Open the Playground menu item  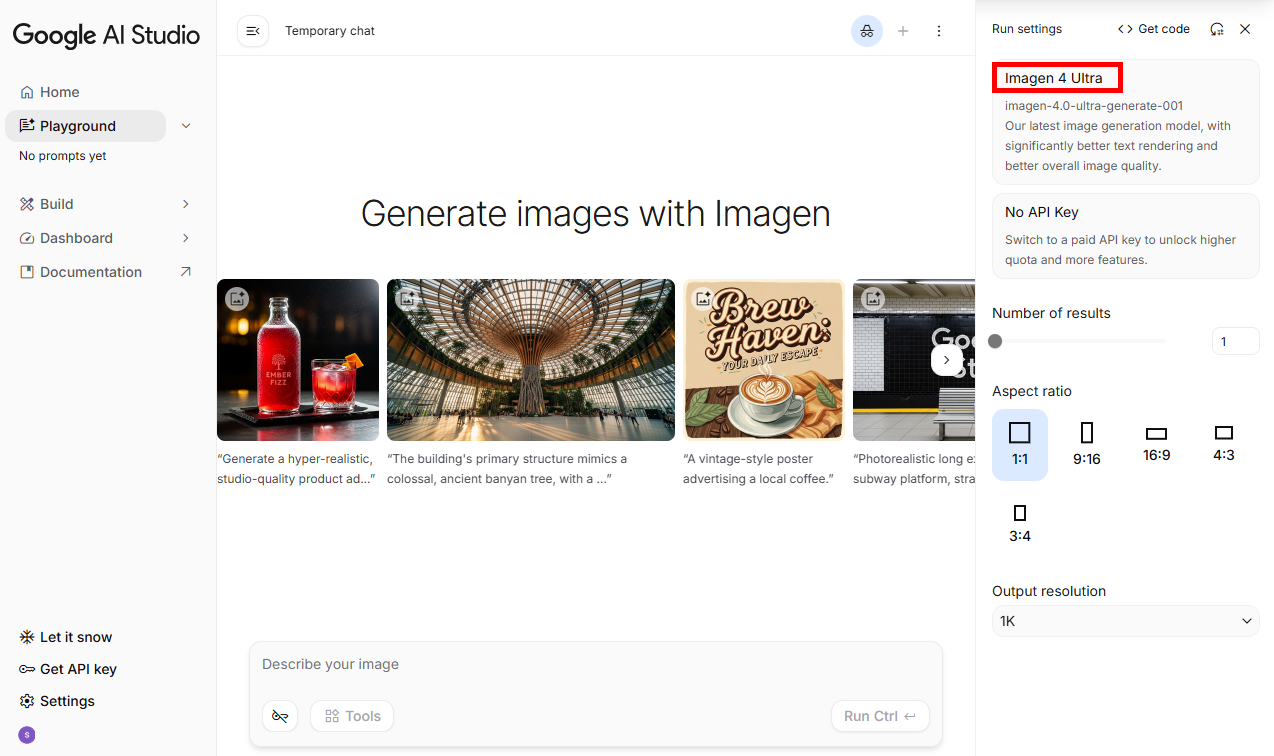(85, 126)
